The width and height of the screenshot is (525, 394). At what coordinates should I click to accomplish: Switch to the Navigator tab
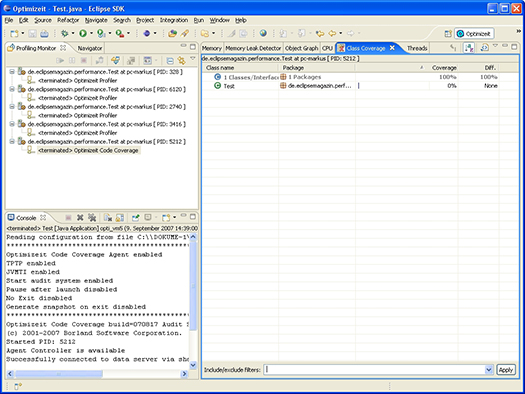click(90, 48)
